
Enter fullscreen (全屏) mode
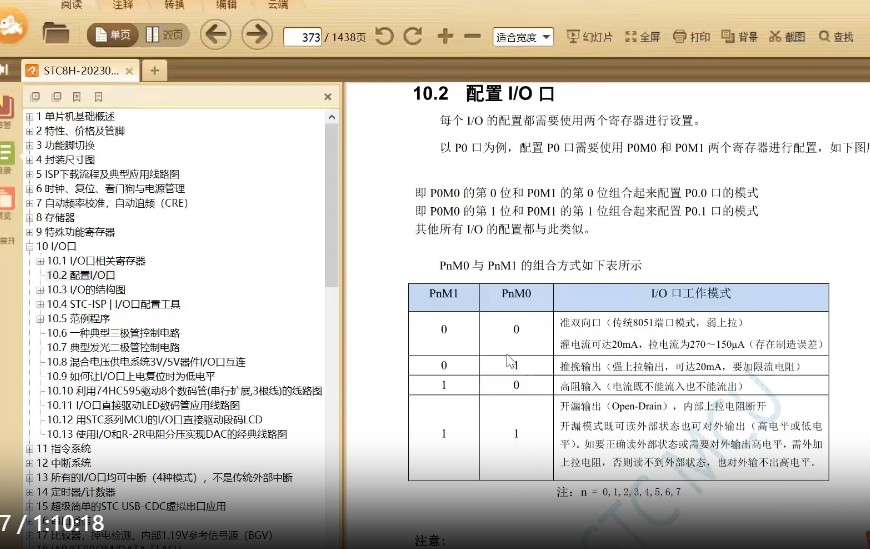(643, 37)
